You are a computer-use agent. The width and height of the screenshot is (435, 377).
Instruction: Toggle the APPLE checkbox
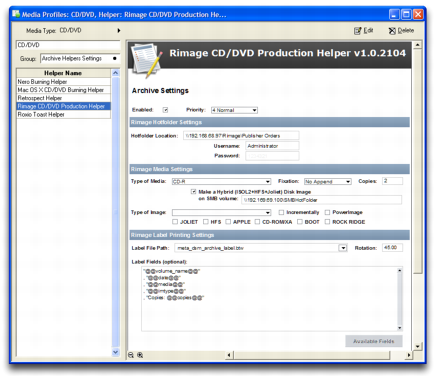[228, 222]
